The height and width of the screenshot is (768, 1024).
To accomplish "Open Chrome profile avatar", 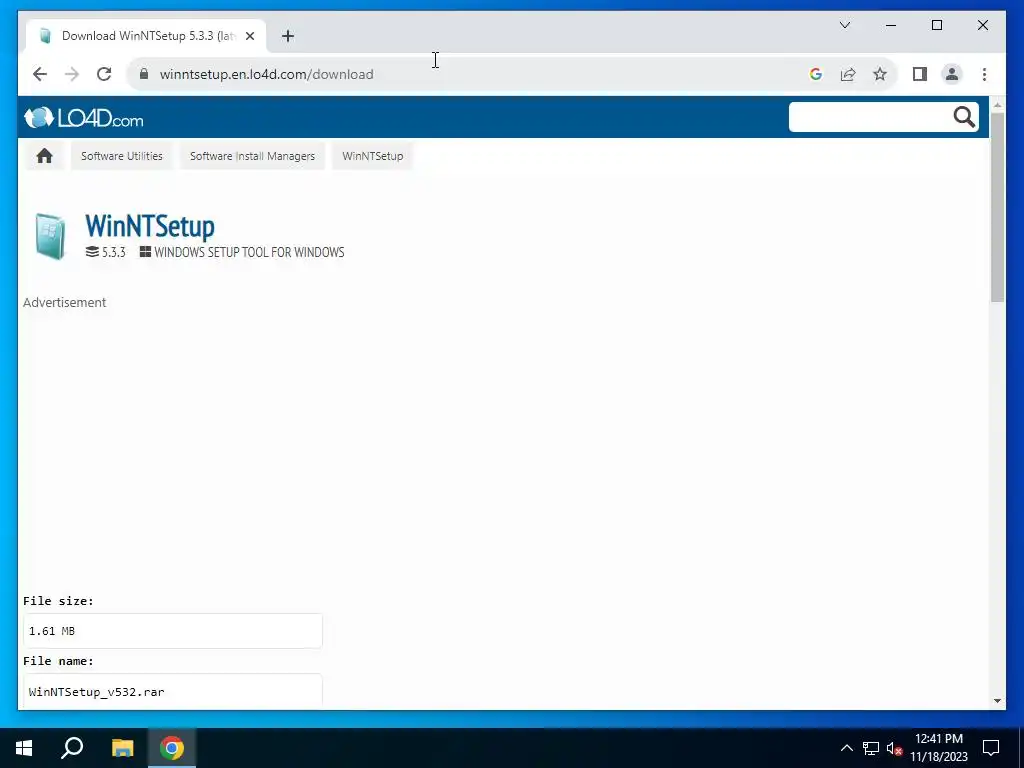I will coord(952,74).
